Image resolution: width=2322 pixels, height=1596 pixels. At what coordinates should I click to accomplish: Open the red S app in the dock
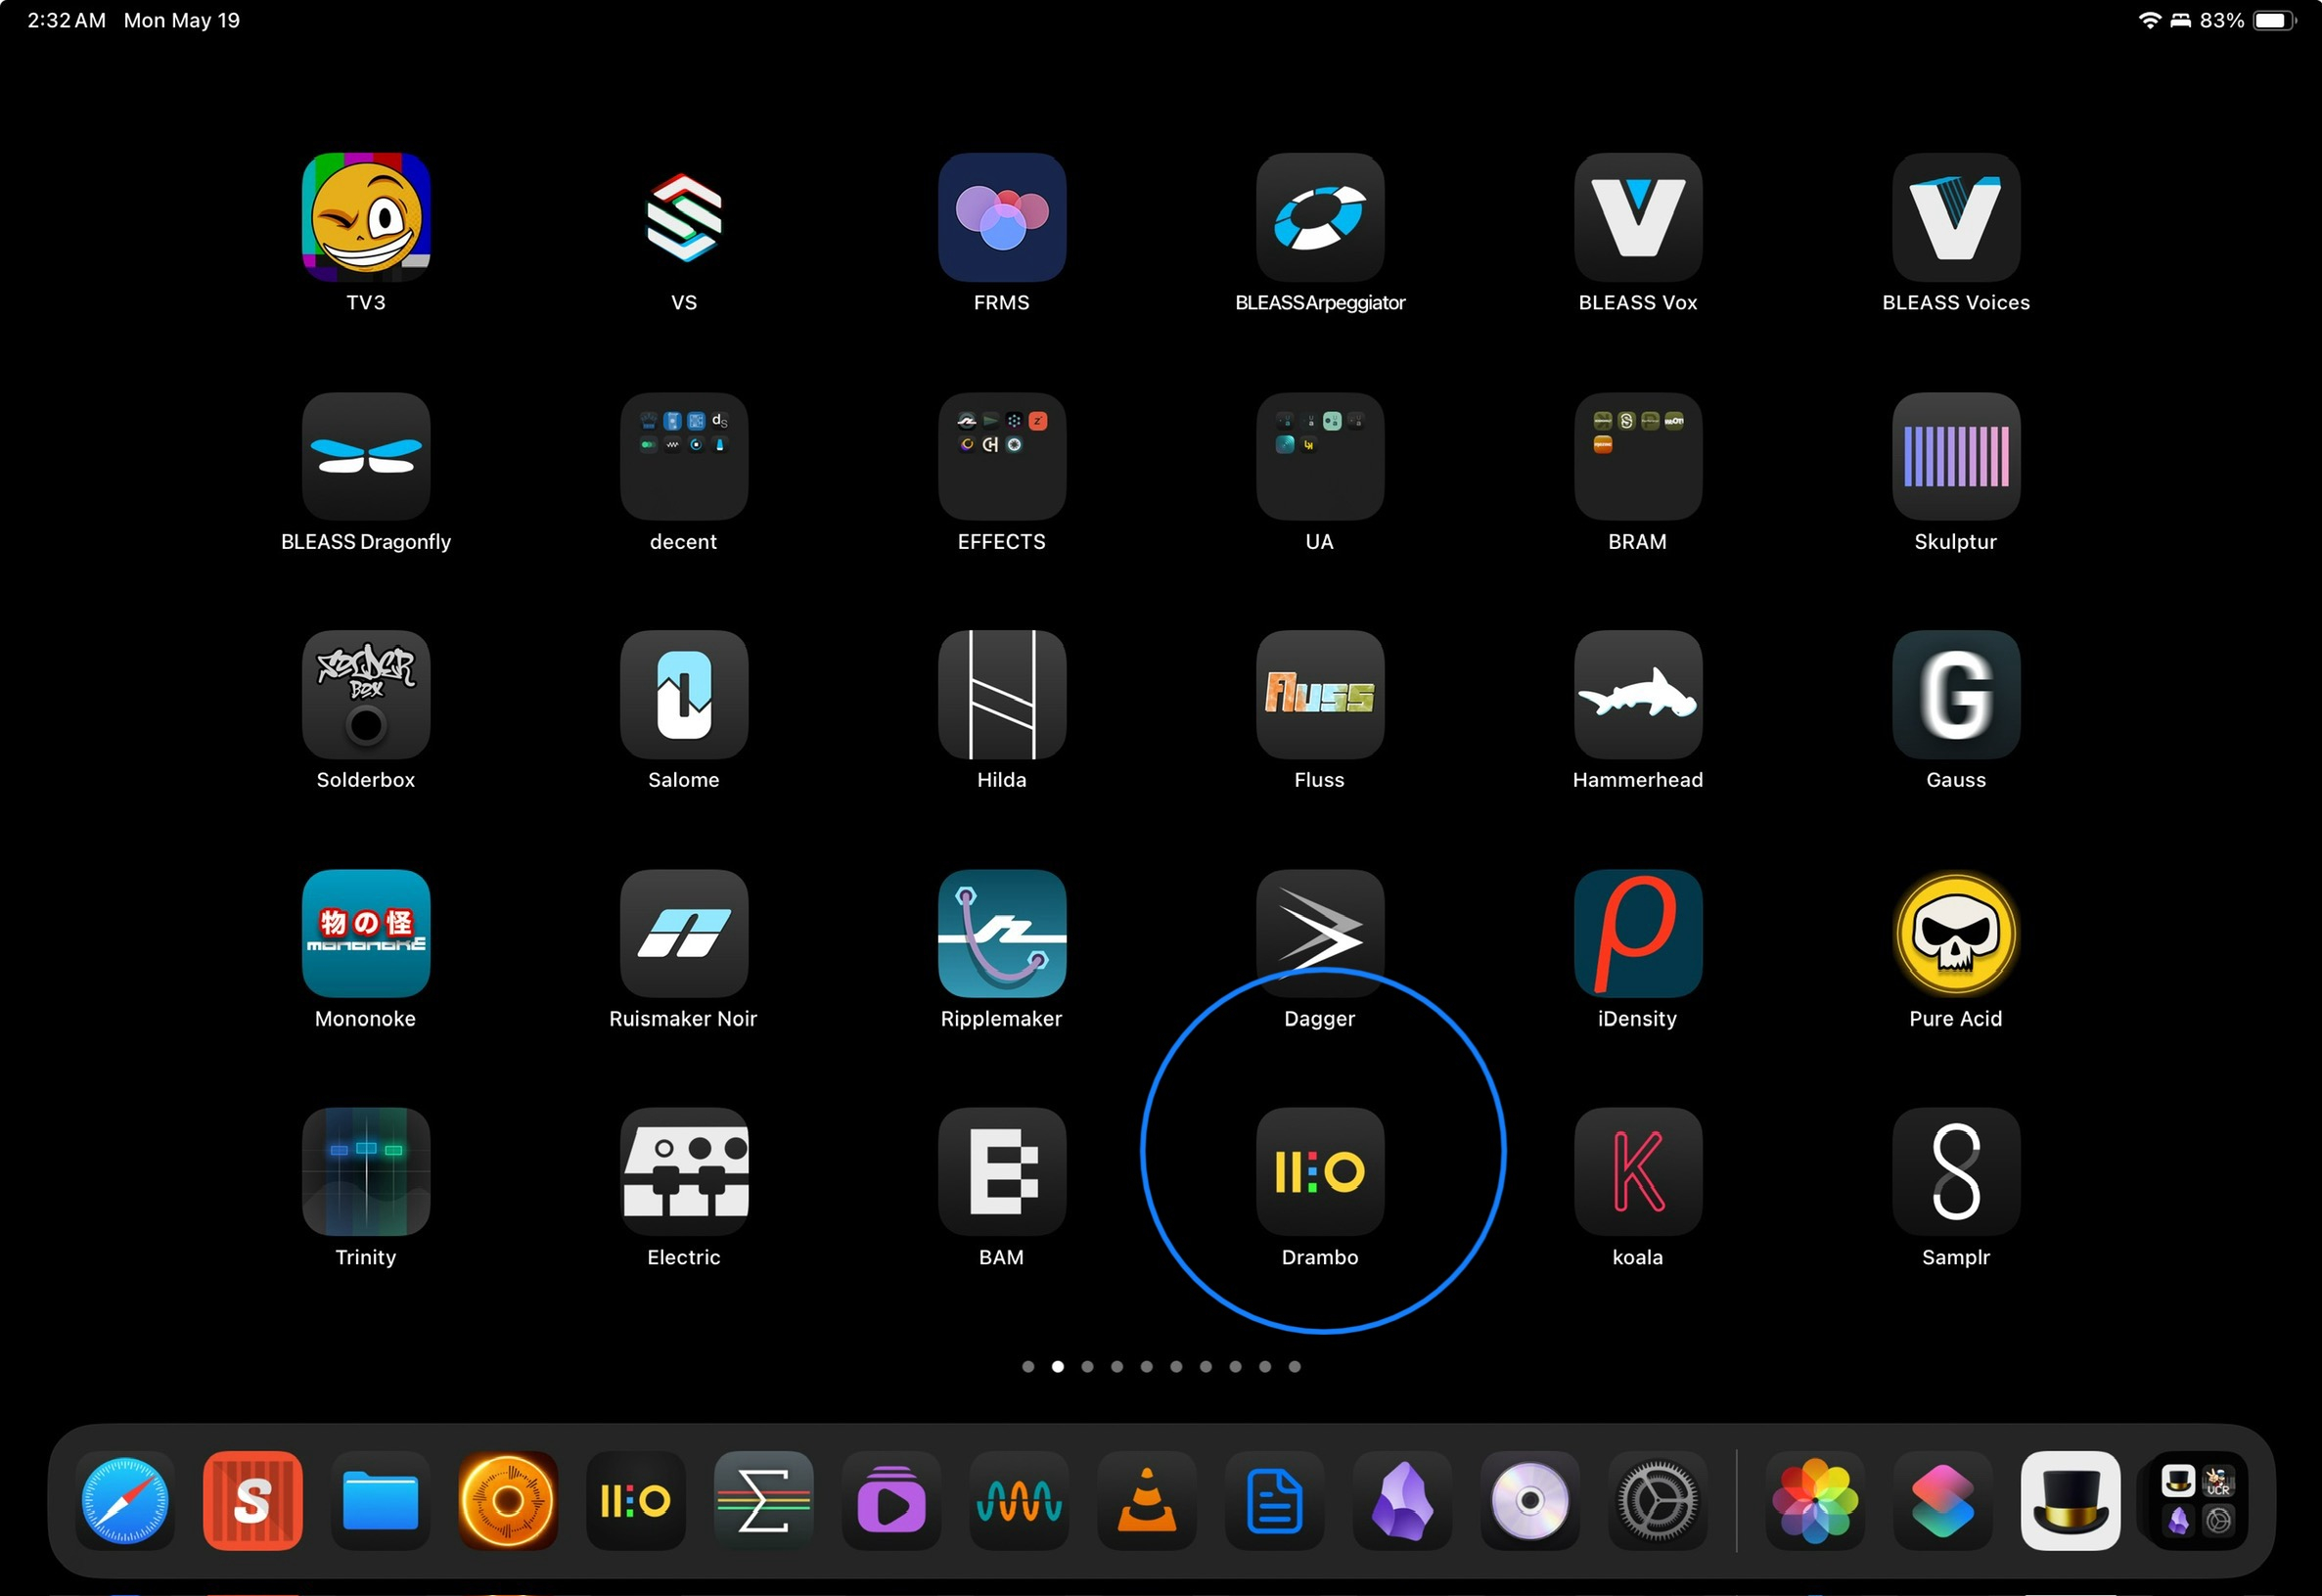point(252,1500)
